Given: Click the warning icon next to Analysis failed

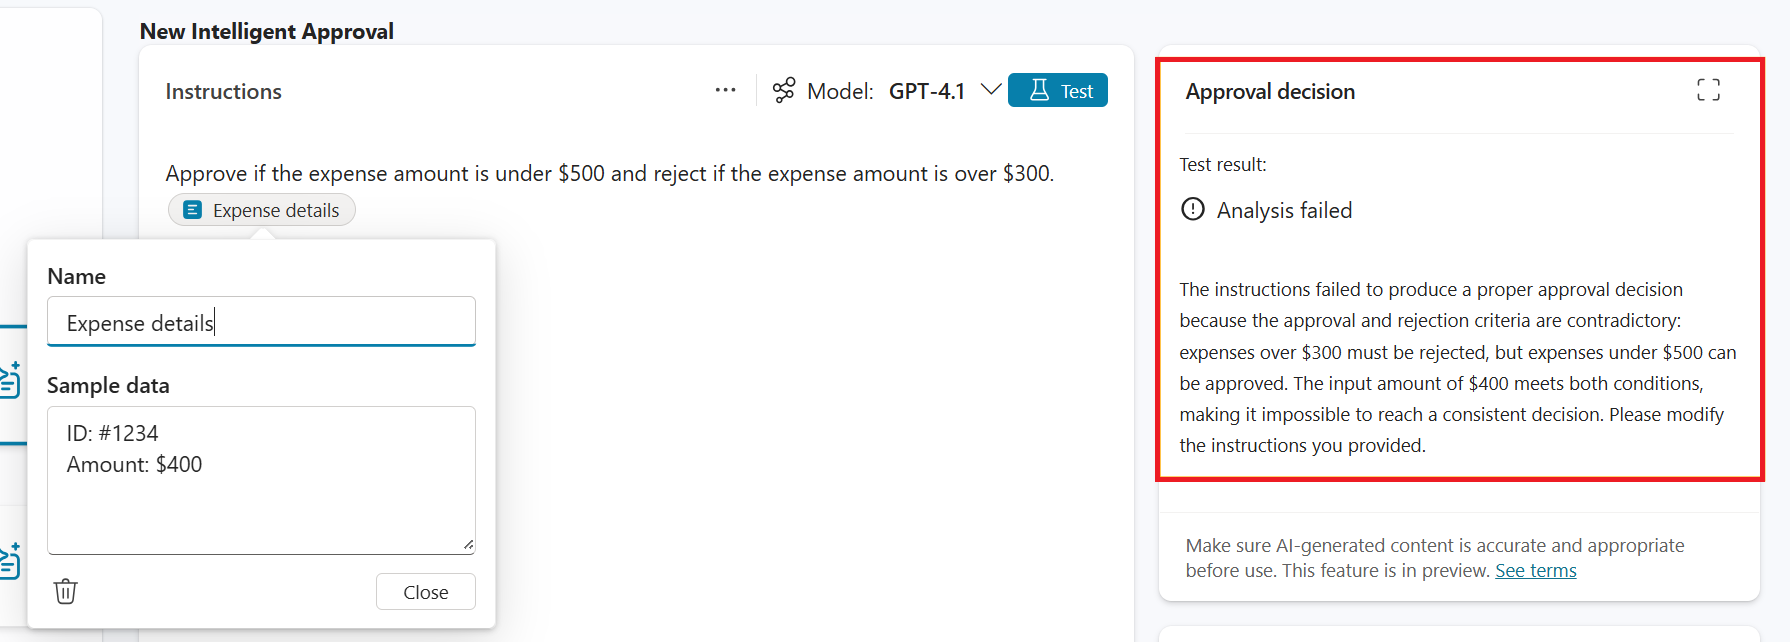Looking at the screenshot, I should tap(1192, 209).
